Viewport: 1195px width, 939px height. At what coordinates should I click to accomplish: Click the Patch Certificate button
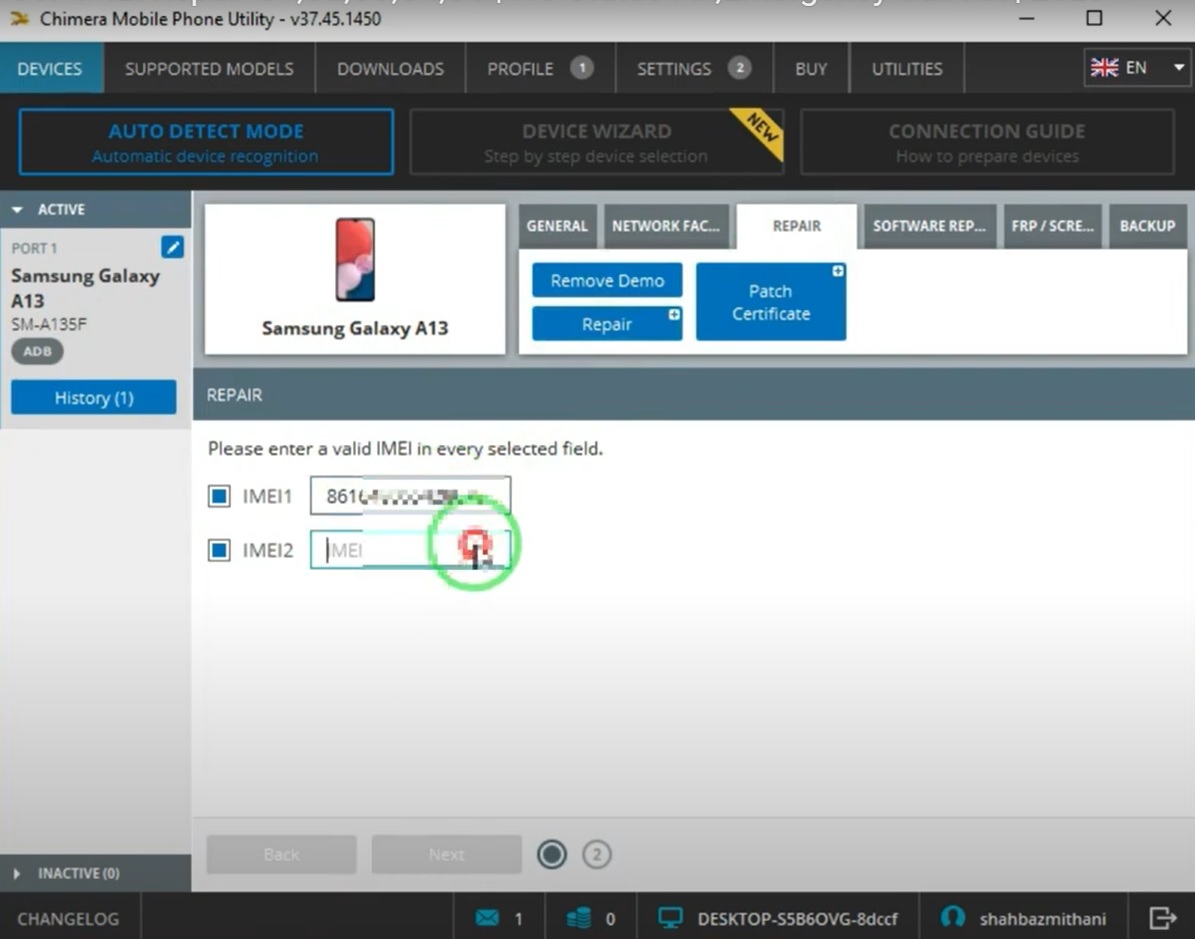[x=771, y=302]
